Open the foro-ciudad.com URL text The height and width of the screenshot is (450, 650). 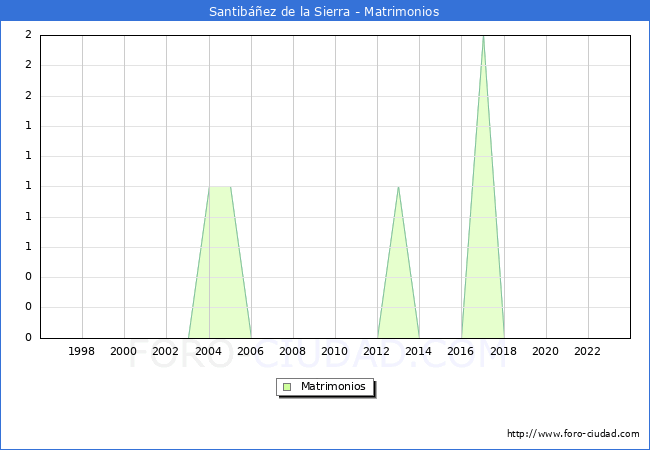pos(573,434)
